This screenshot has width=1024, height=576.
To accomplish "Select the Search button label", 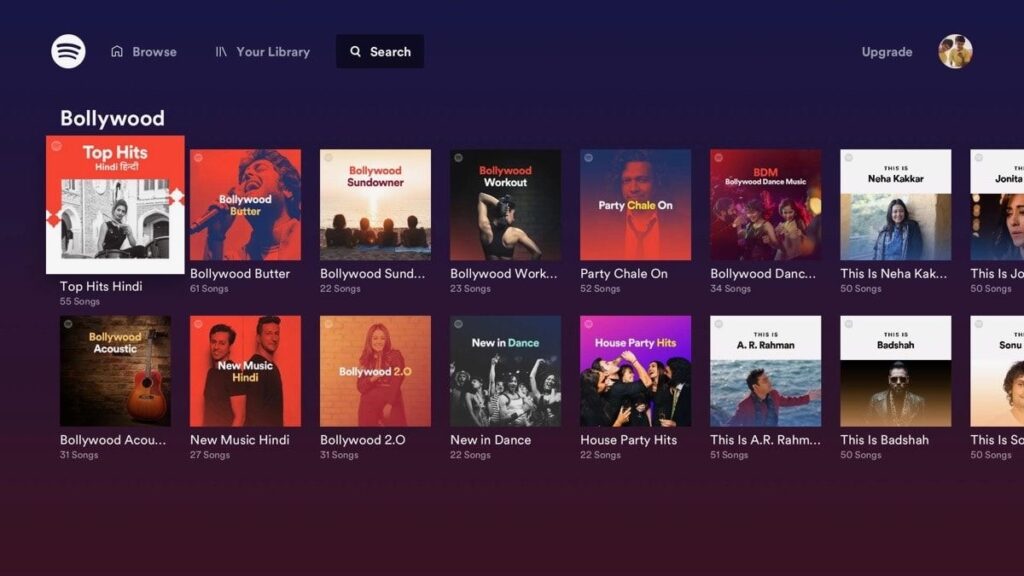I will [390, 52].
